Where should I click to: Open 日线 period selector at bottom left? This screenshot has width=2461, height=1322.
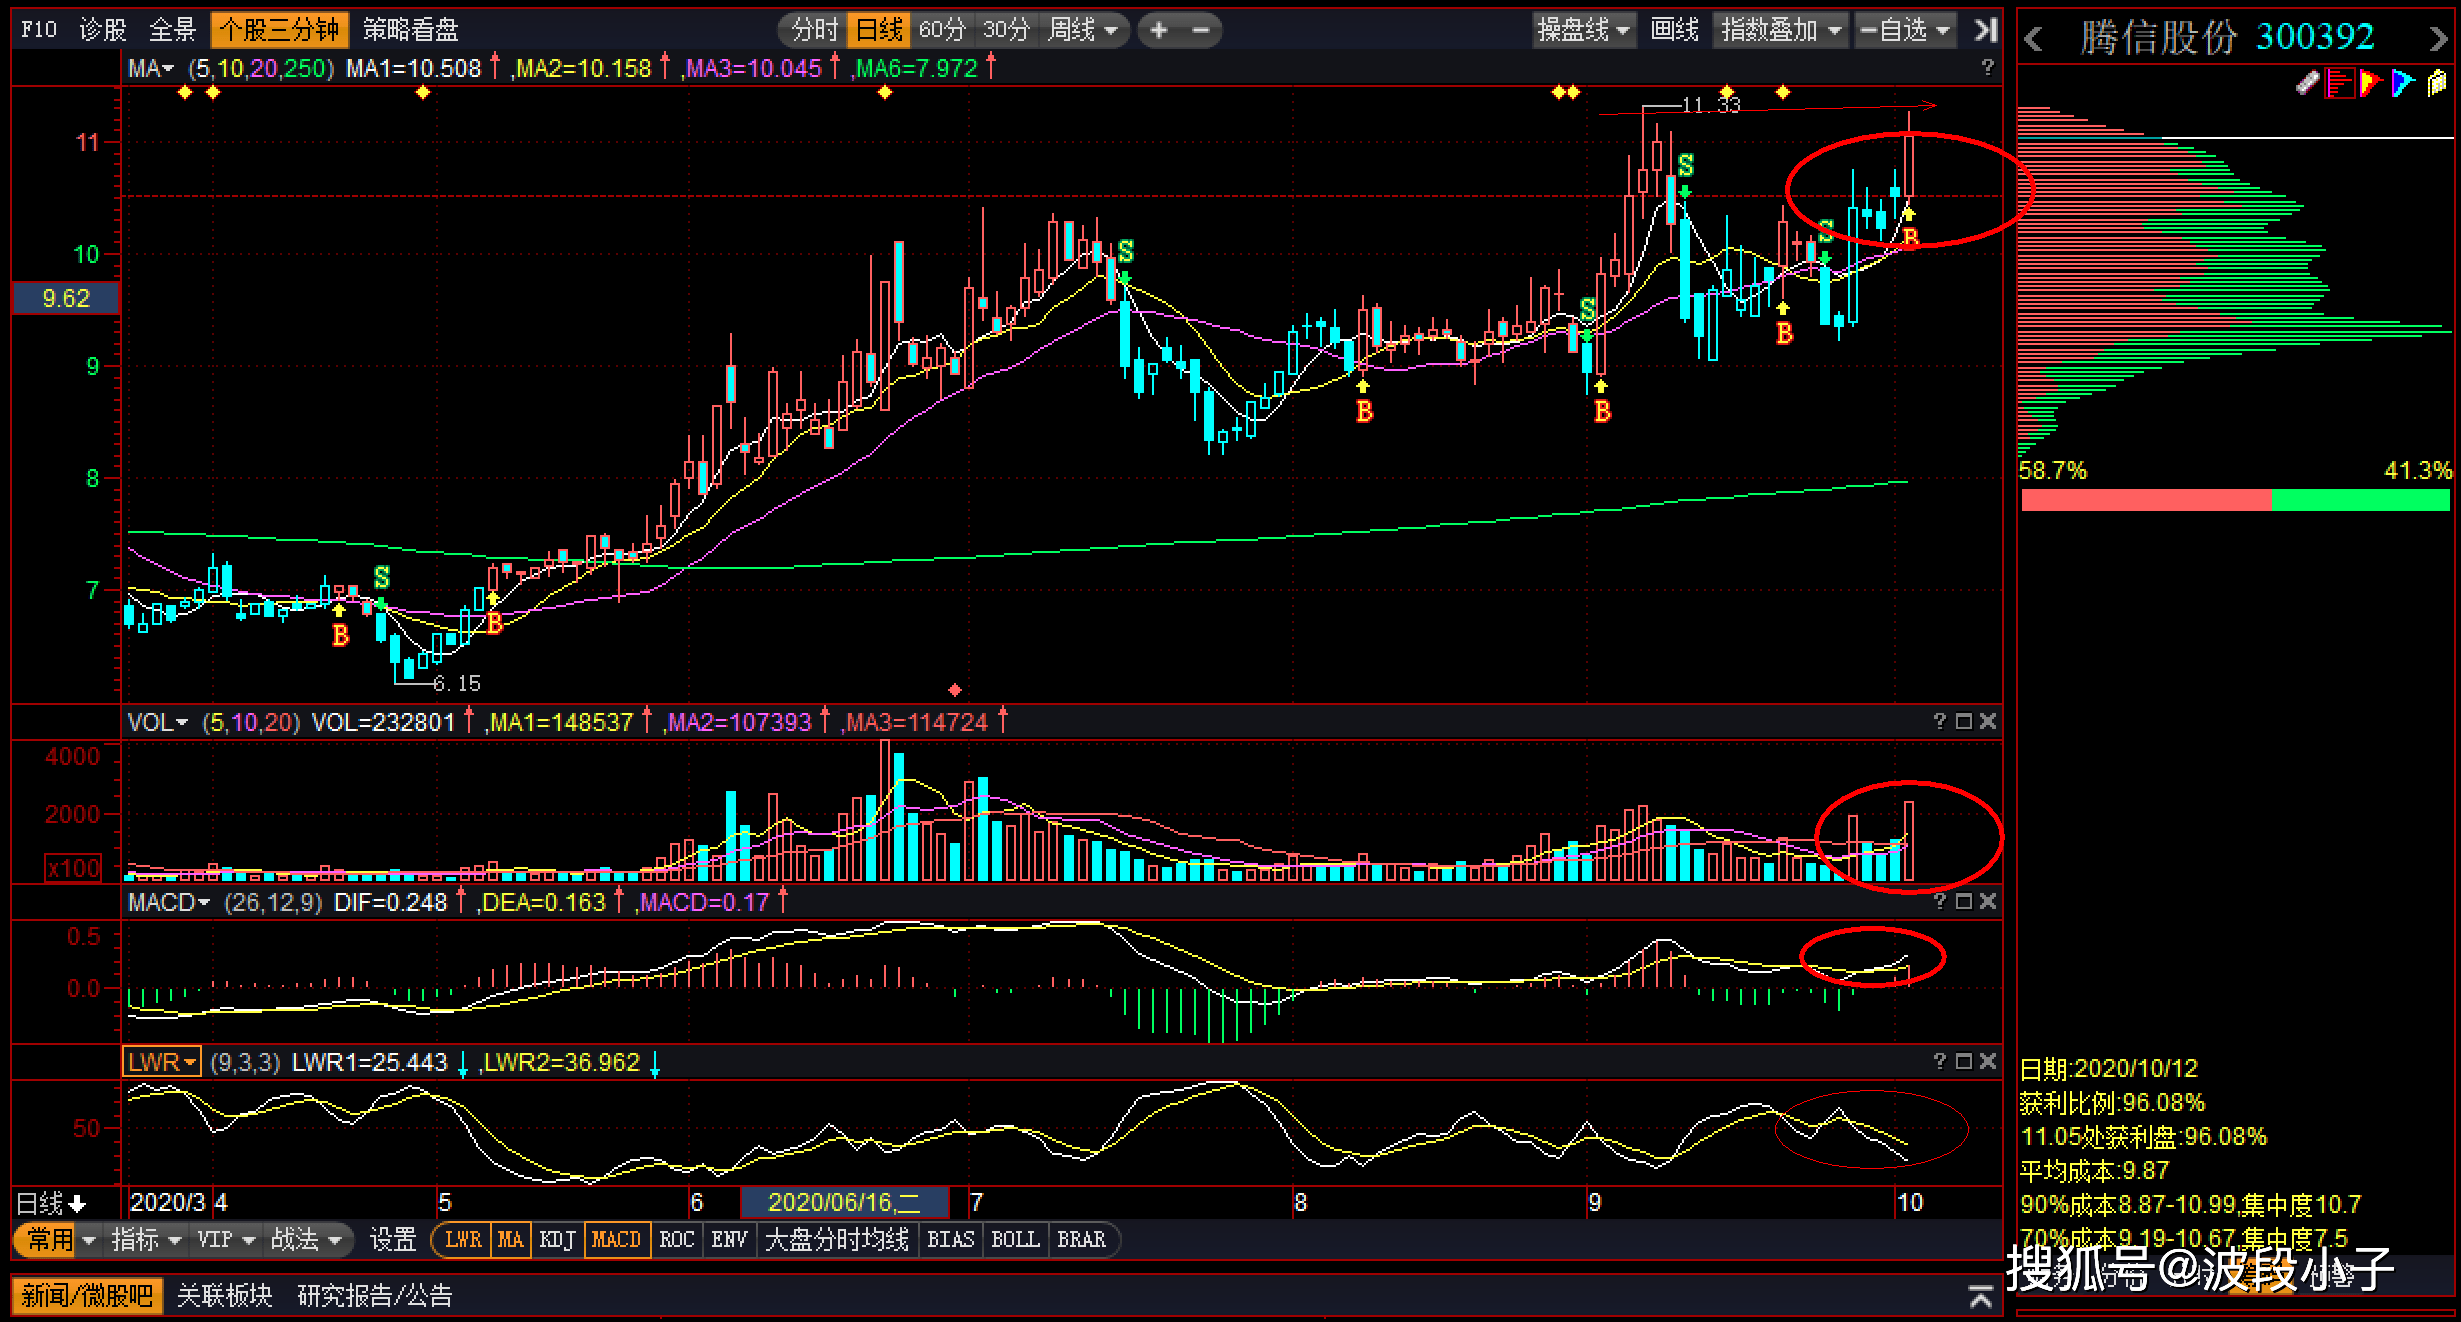point(52,1203)
